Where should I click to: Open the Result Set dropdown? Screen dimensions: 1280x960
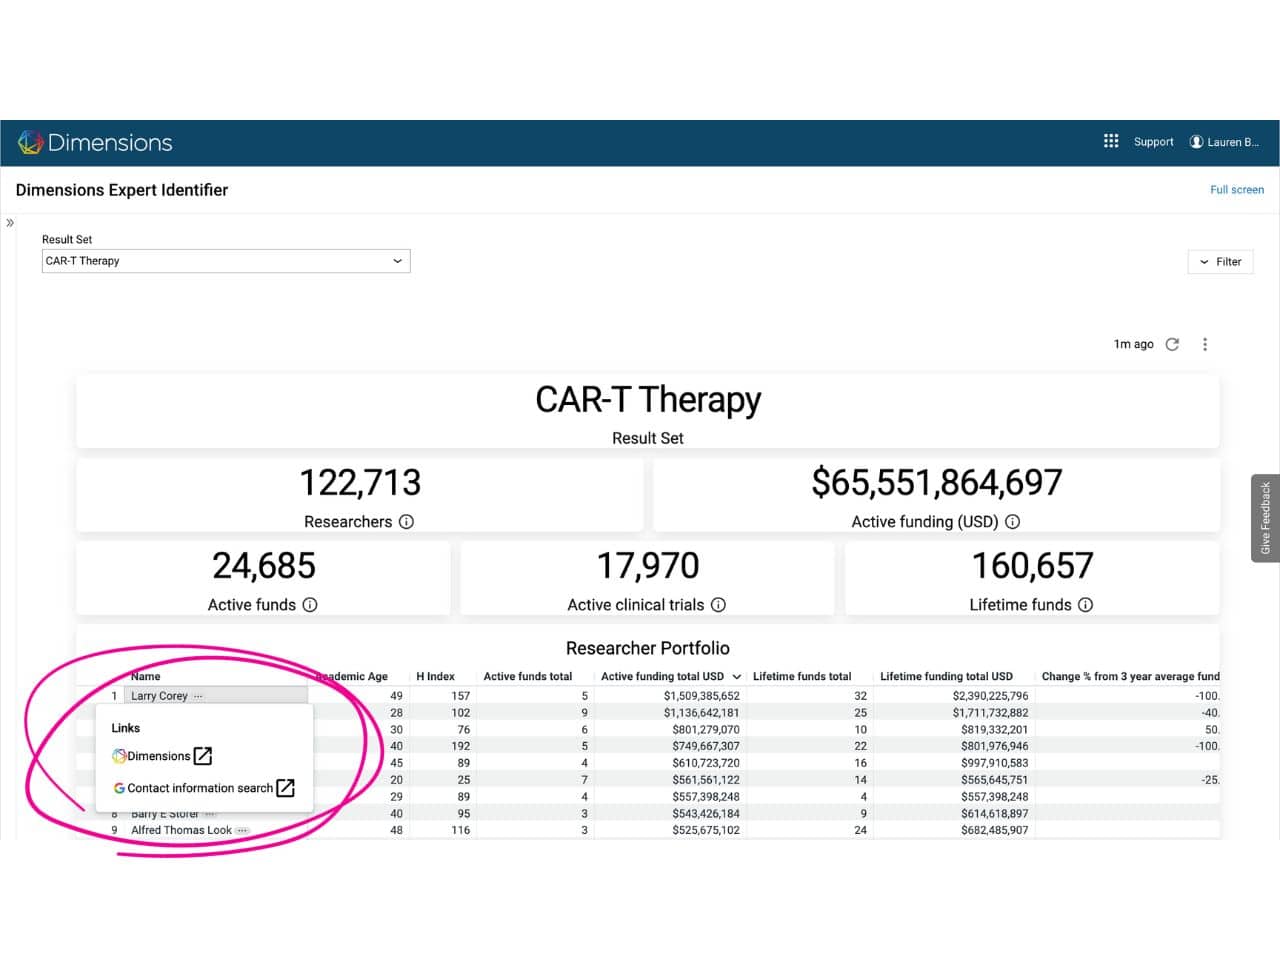click(x=226, y=261)
